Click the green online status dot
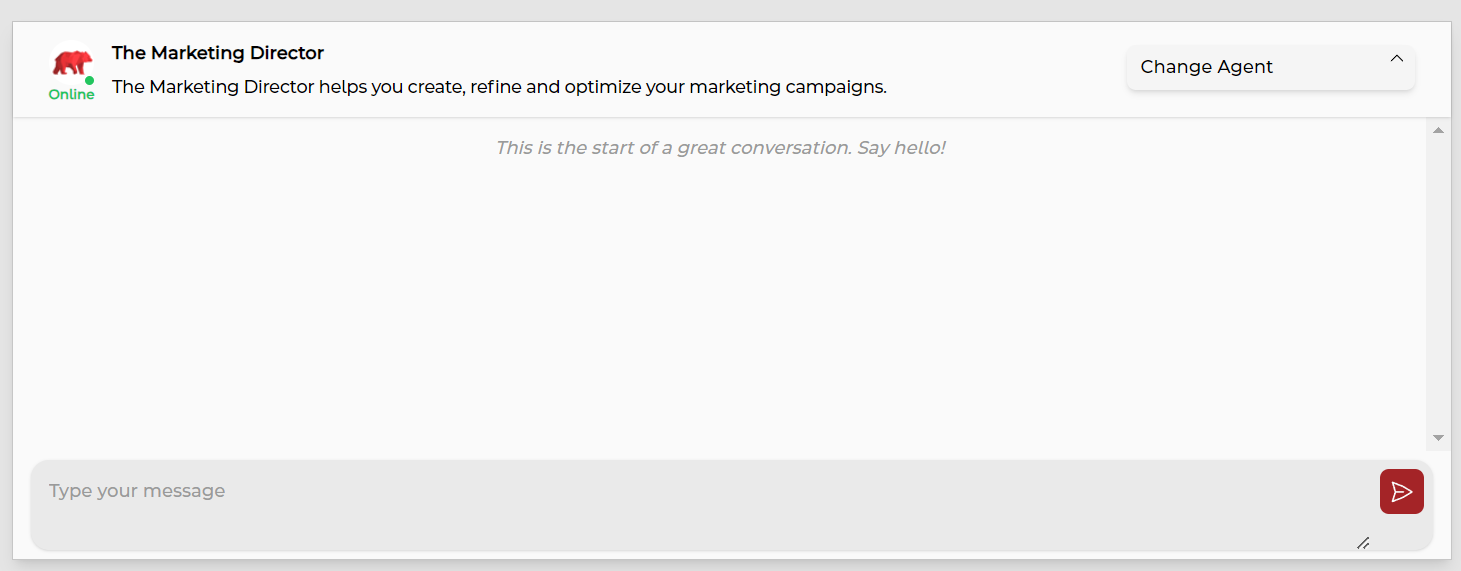 coord(90,80)
